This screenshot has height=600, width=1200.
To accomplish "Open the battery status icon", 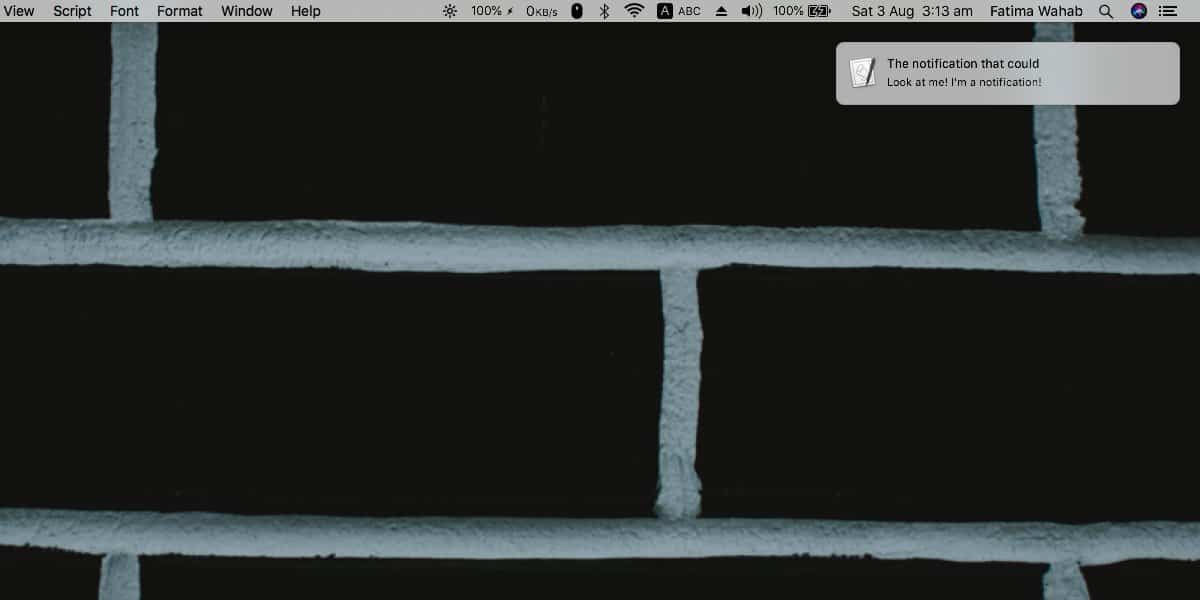I will point(819,11).
